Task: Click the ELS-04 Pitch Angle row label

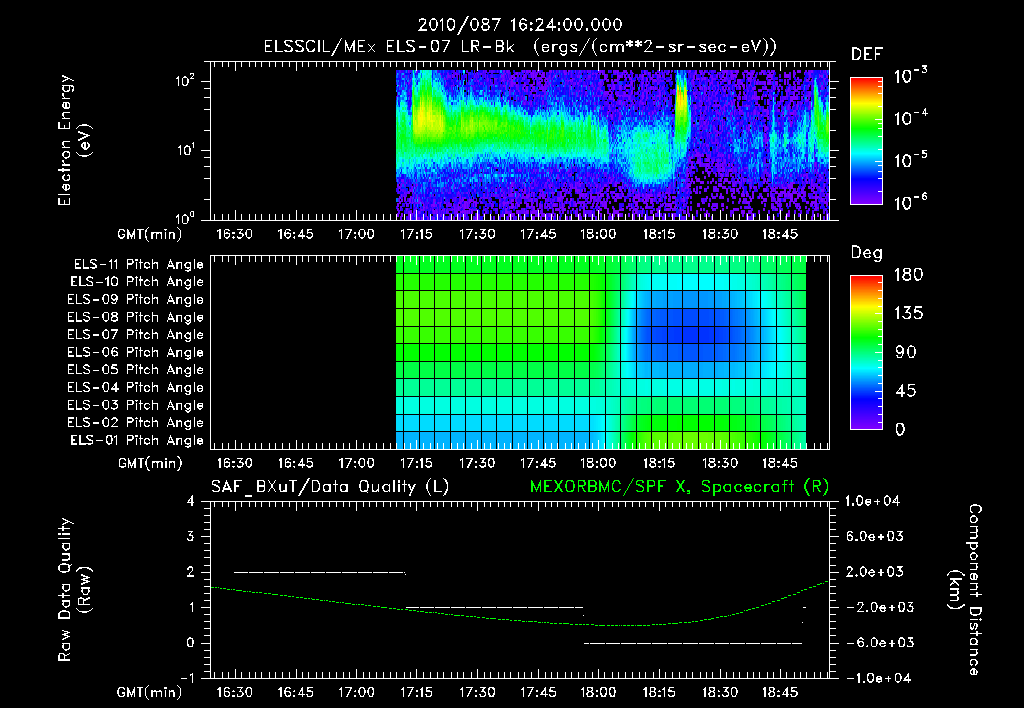Action: click(x=135, y=388)
